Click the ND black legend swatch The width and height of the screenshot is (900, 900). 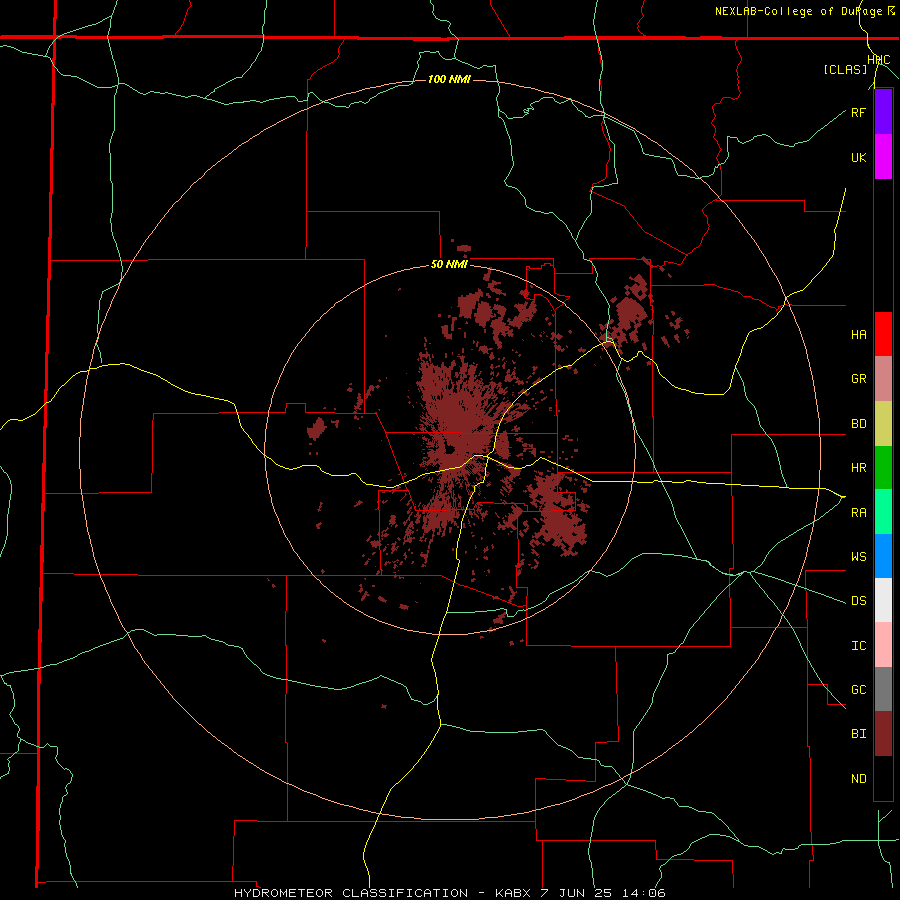[883, 778]
